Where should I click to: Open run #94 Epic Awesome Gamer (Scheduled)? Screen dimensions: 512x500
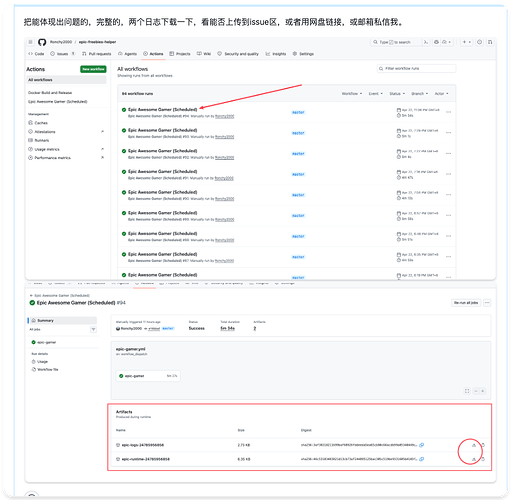pyautogui.click(x=163, y=109)
